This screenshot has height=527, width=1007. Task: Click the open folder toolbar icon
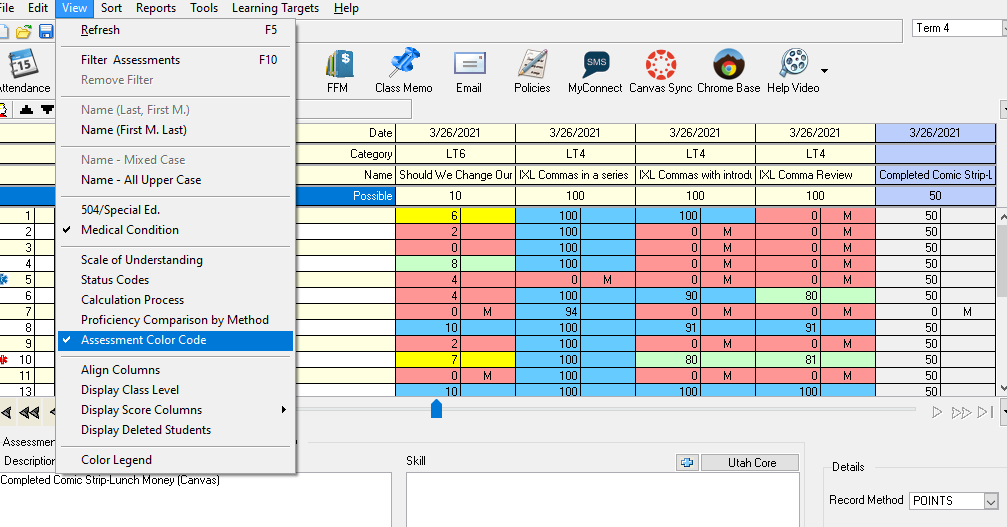click(24, 31)
